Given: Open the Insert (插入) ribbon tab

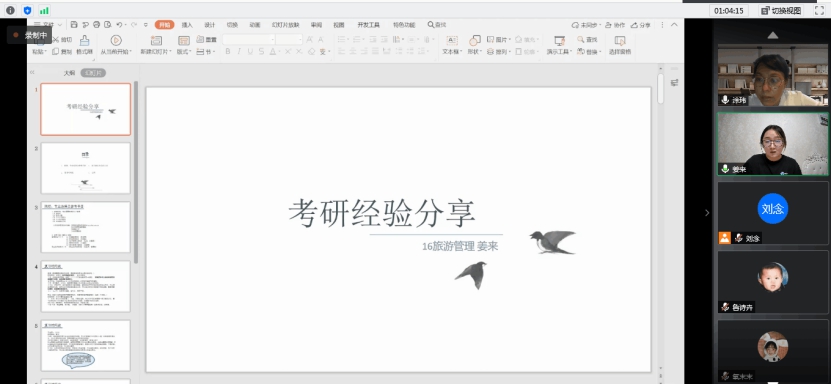Looking at the screenshot, I should (187, 25).
